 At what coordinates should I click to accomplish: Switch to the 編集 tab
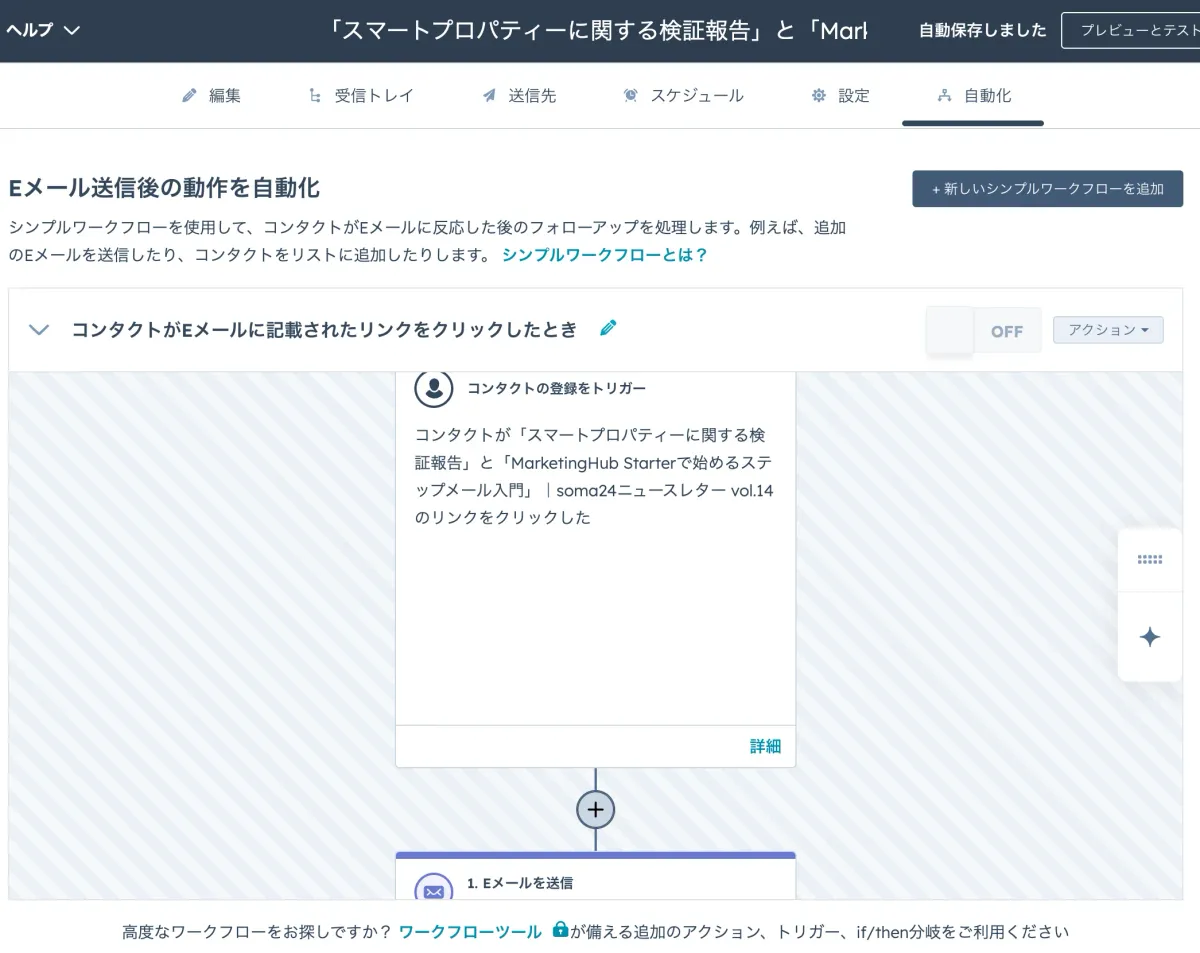pyautogui.click(x=212, y=95)
